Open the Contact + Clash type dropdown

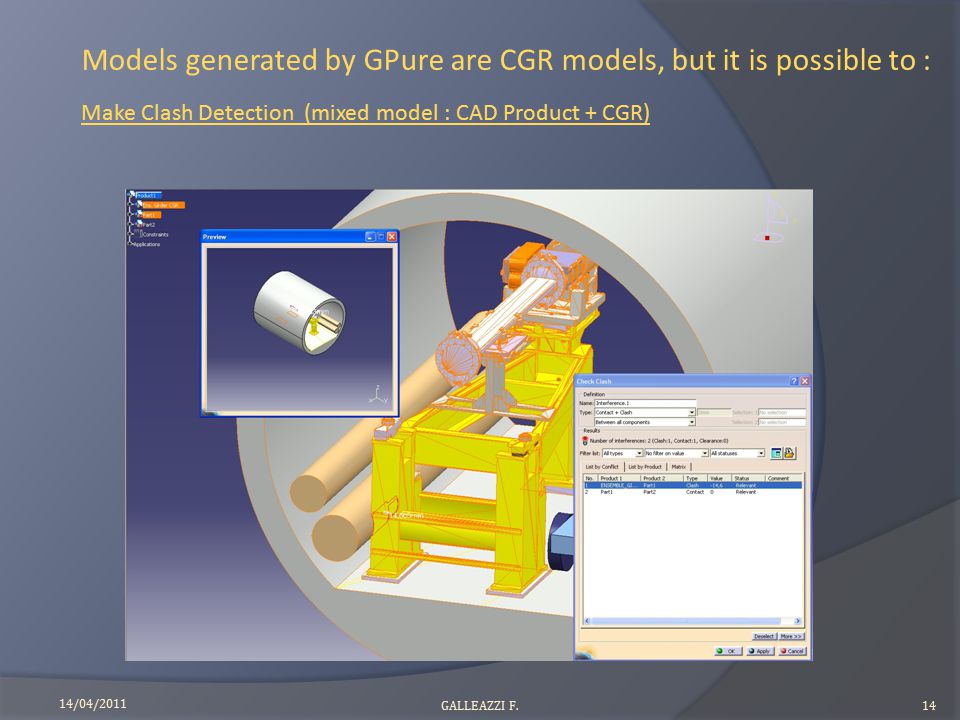(692, 413)
